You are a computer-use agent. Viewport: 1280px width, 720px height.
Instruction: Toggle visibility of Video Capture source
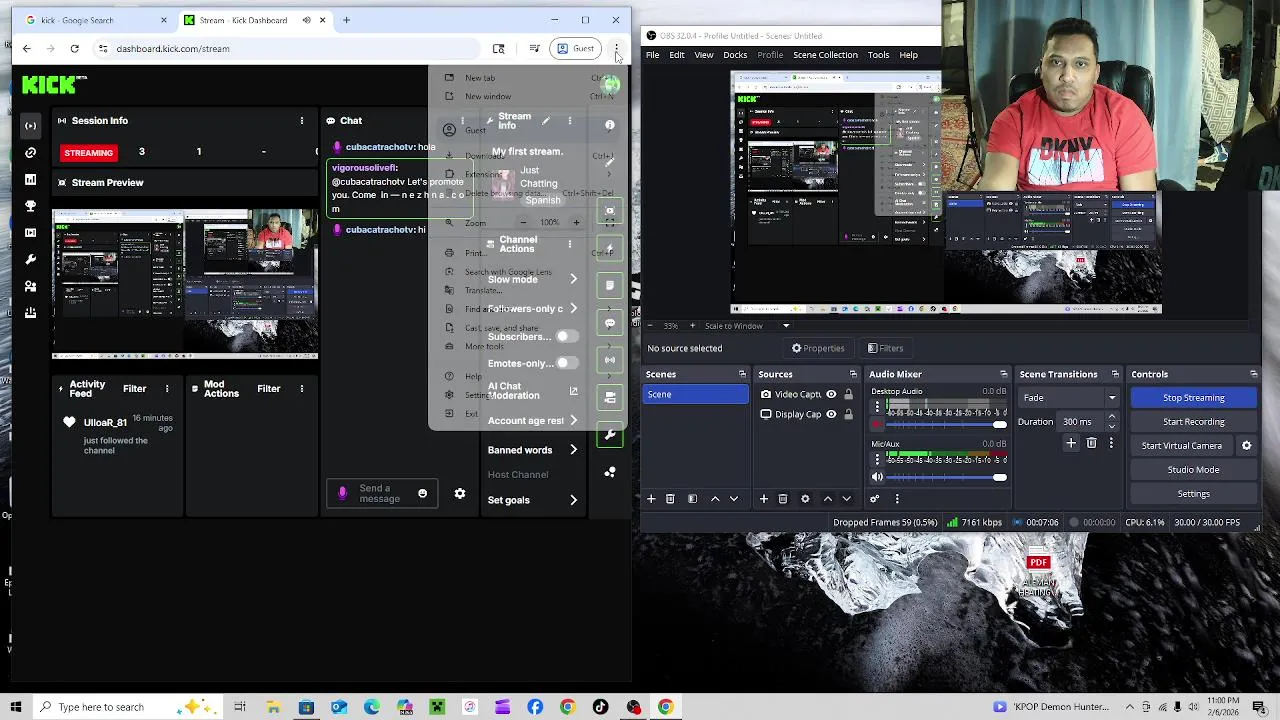(831, 394)
